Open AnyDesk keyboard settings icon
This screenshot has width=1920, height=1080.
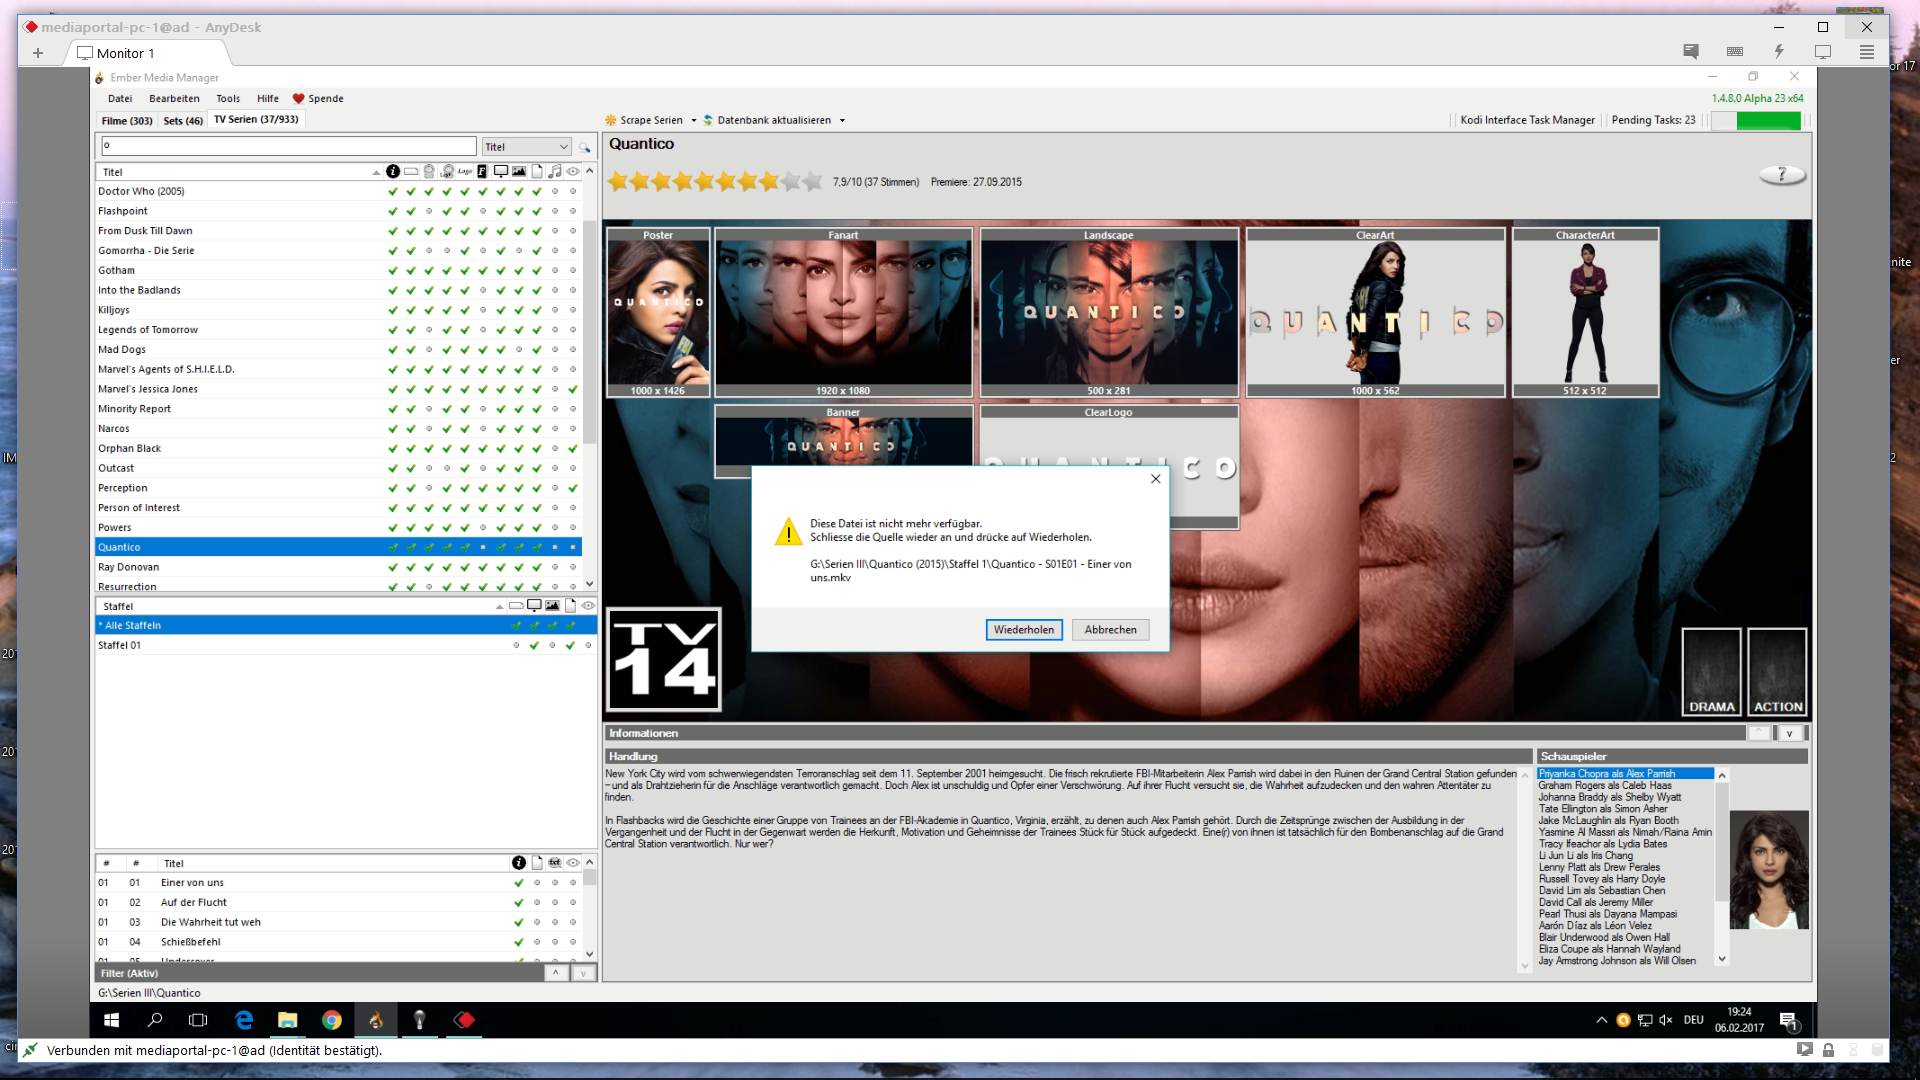tap(1735, 52)
